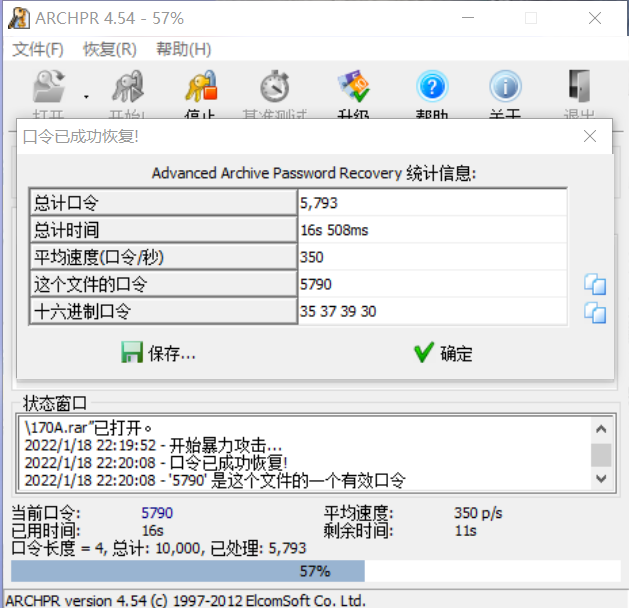Select the average speed value 350
629x608 pixels.
point(312,257)
